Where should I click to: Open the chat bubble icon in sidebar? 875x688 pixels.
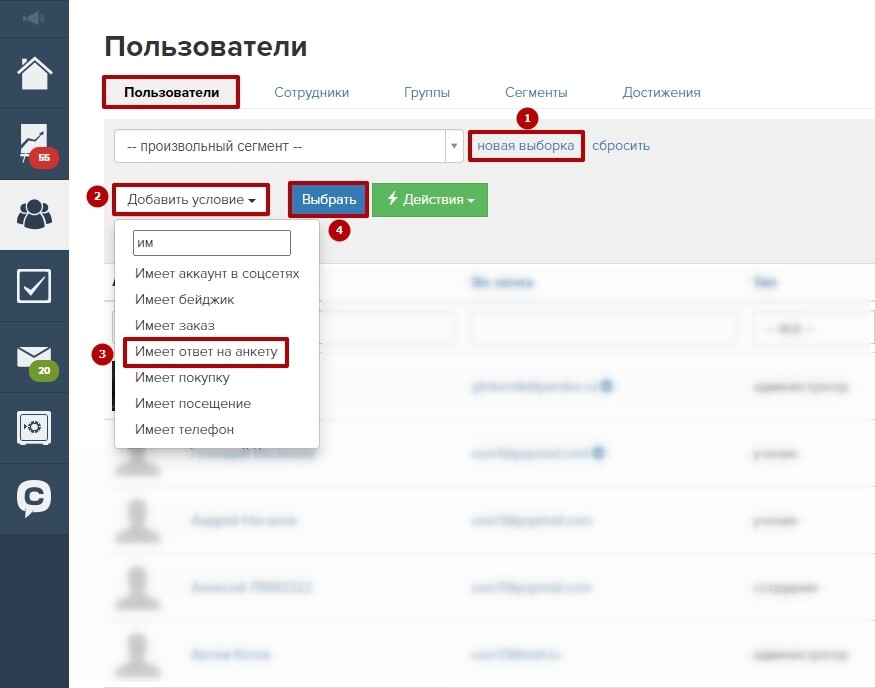[34, 498]
